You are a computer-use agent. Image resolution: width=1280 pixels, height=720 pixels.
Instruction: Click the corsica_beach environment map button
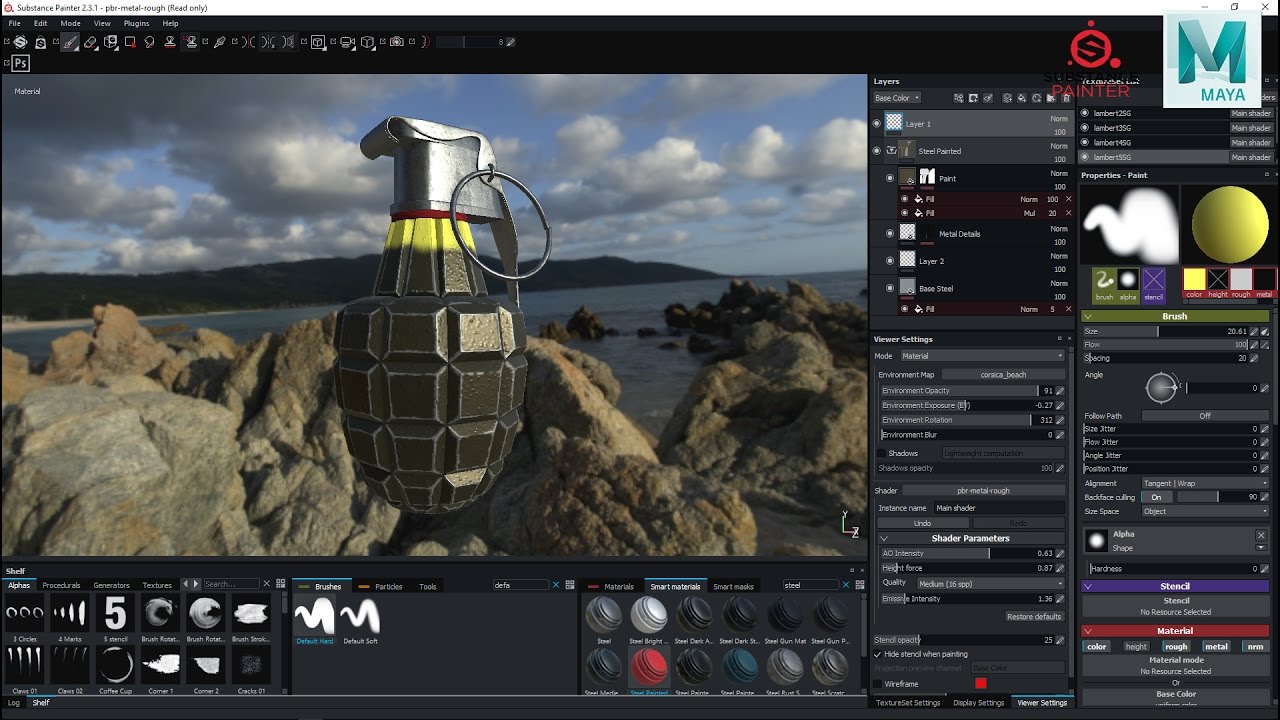1003,375
